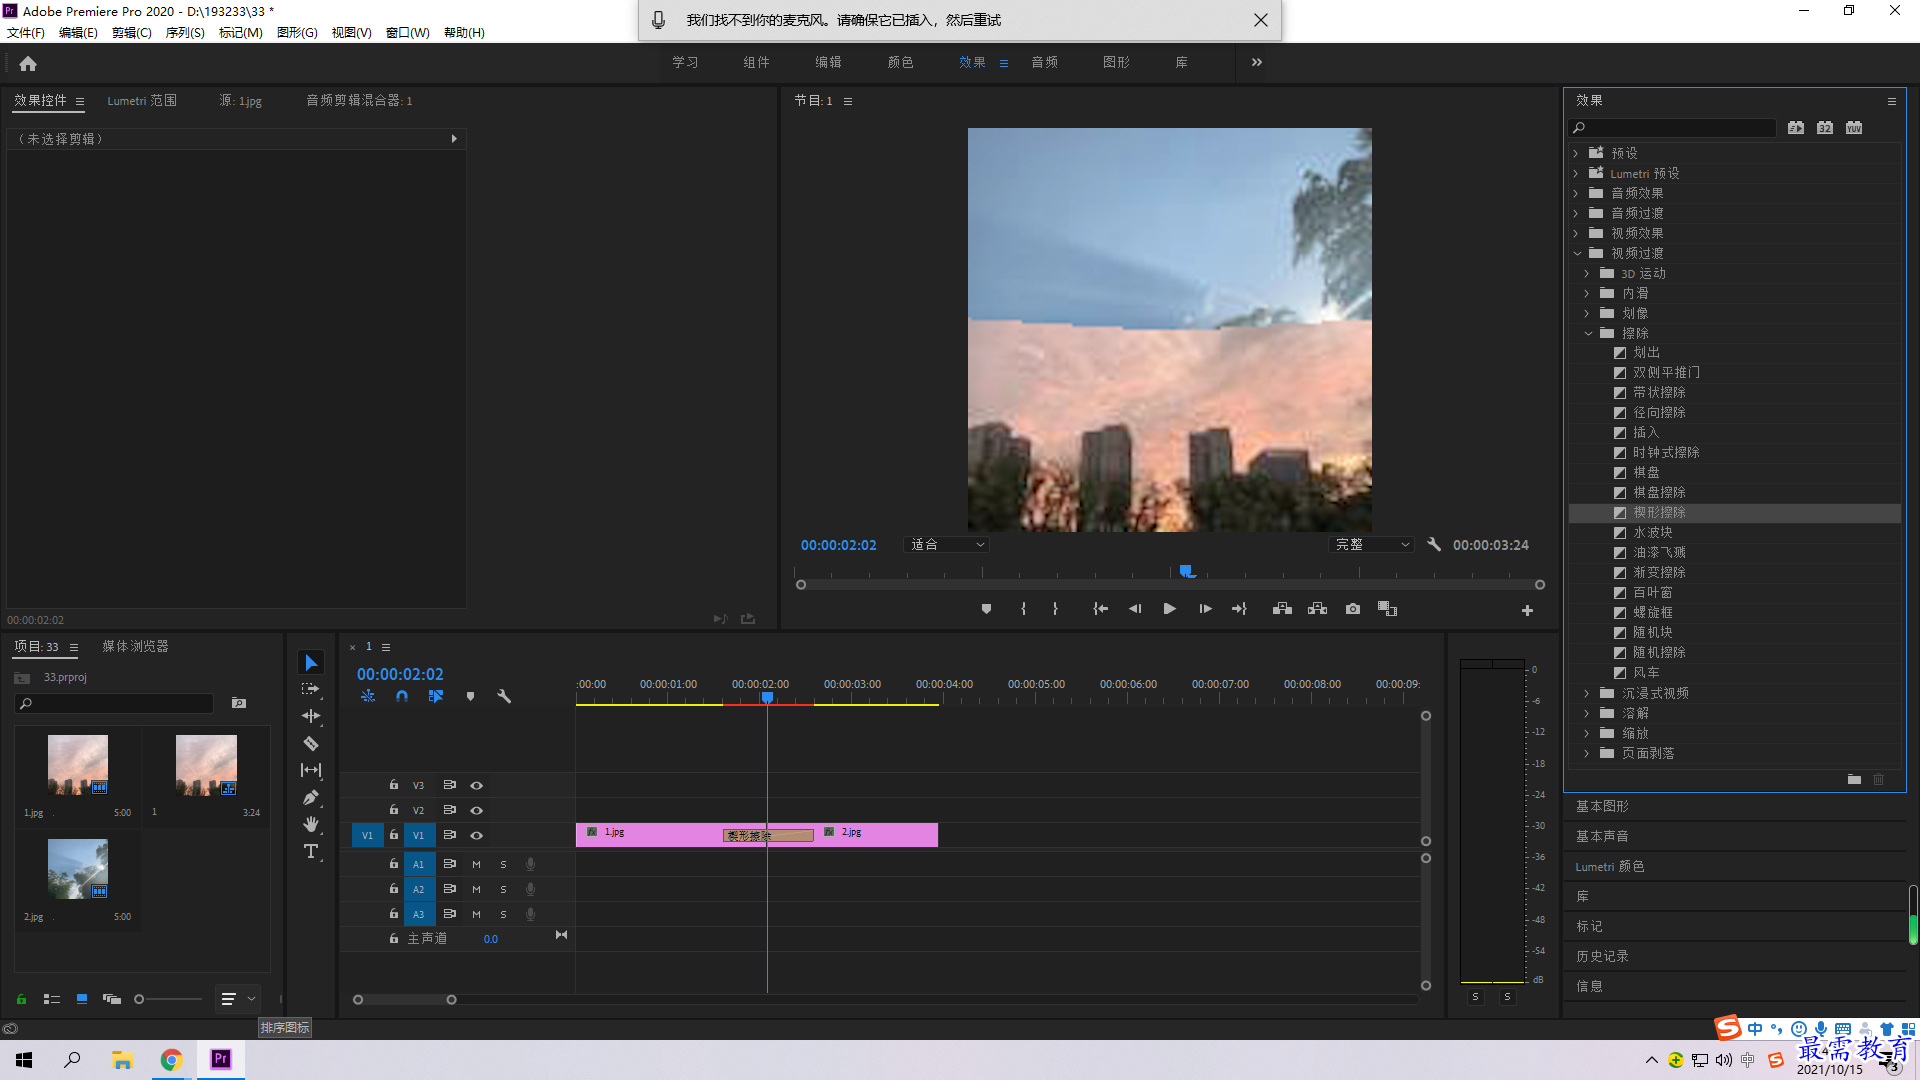Image resolution: width=1920 pixels, height=1080 pixels.
Task: Open the 文件(F) menu
Action: pyautogui.click(x=26, y=33)
